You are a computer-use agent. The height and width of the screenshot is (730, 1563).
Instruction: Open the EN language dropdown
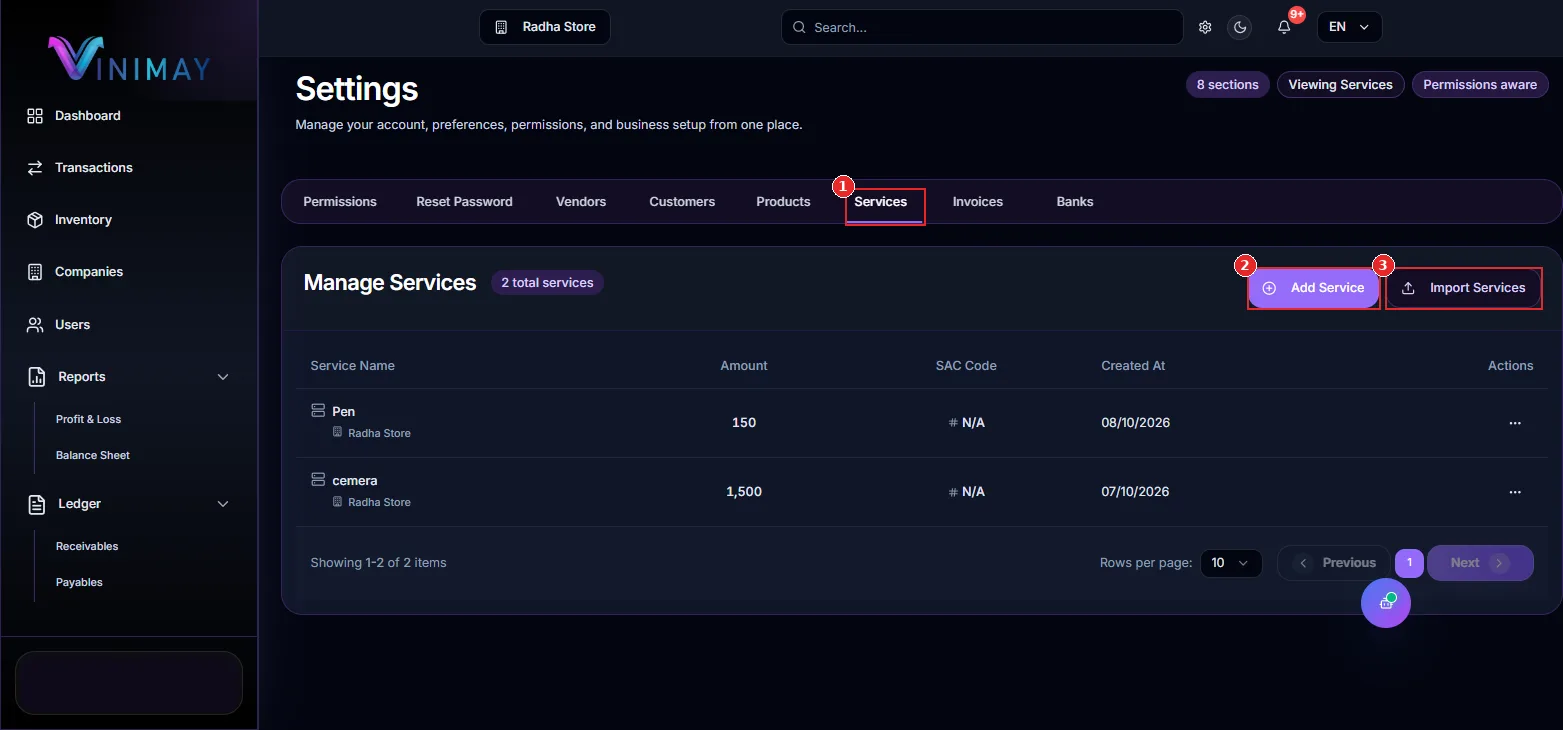pos(1350,27)
